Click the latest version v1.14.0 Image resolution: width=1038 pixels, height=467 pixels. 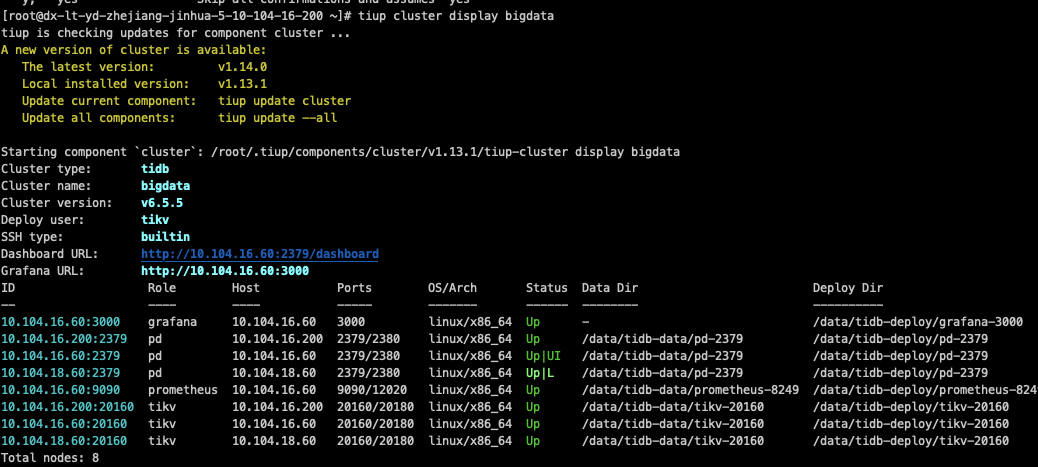(x=245, y=67)
